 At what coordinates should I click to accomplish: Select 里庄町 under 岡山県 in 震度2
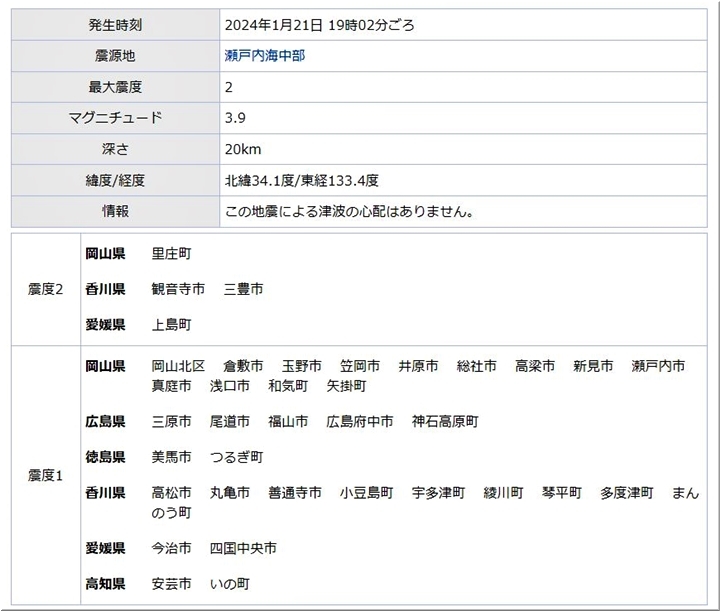[x=171, y=254]
